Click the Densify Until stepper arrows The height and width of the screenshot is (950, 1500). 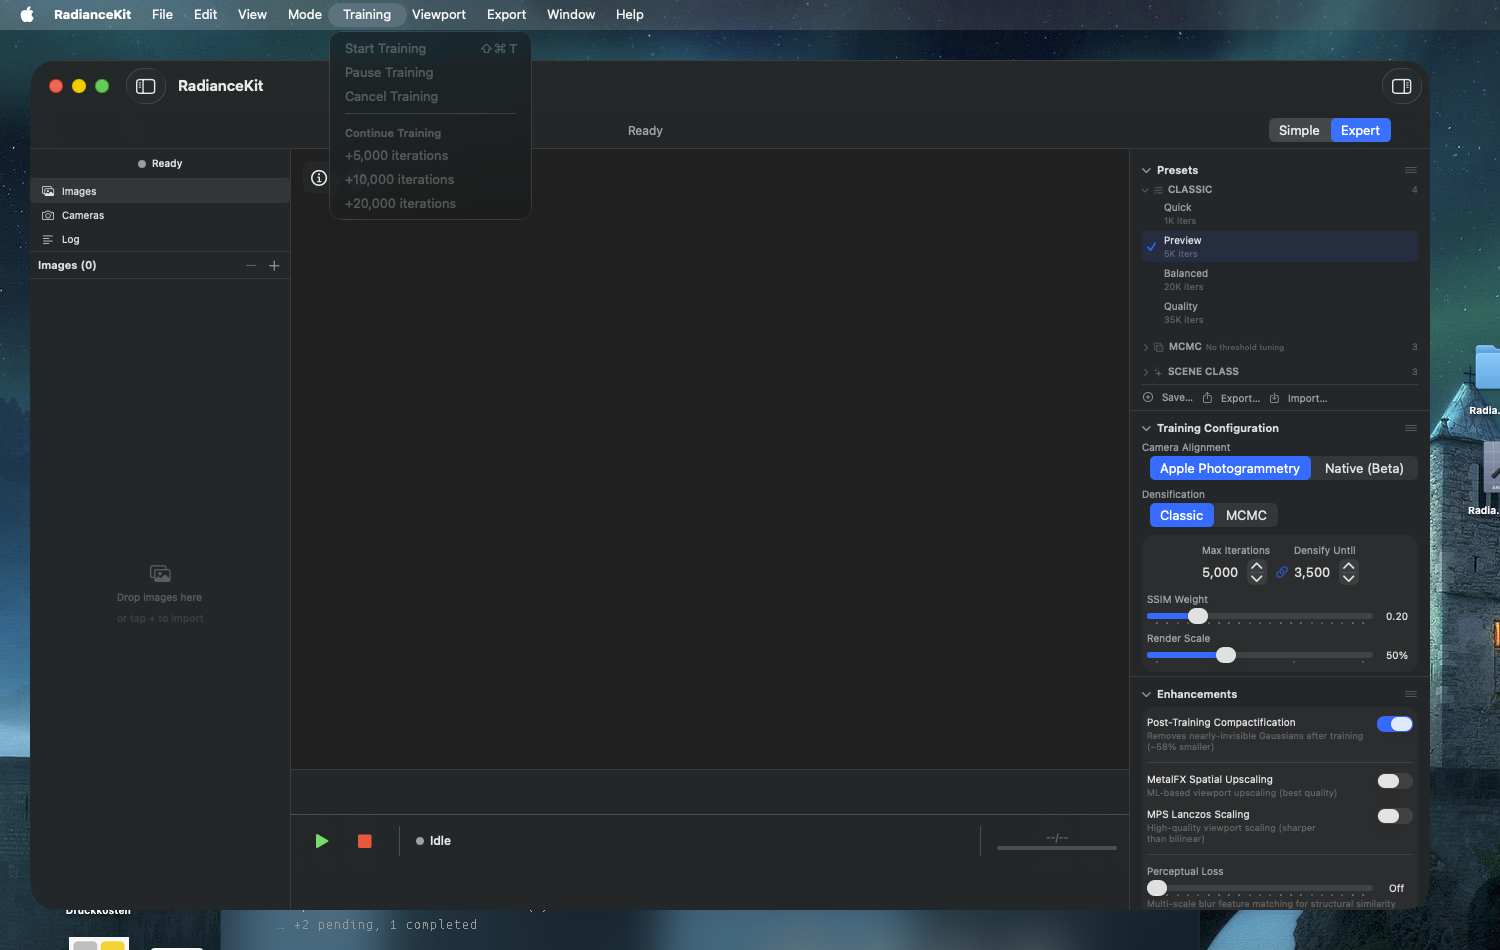pyautogui.click(x=1349, y=572)
